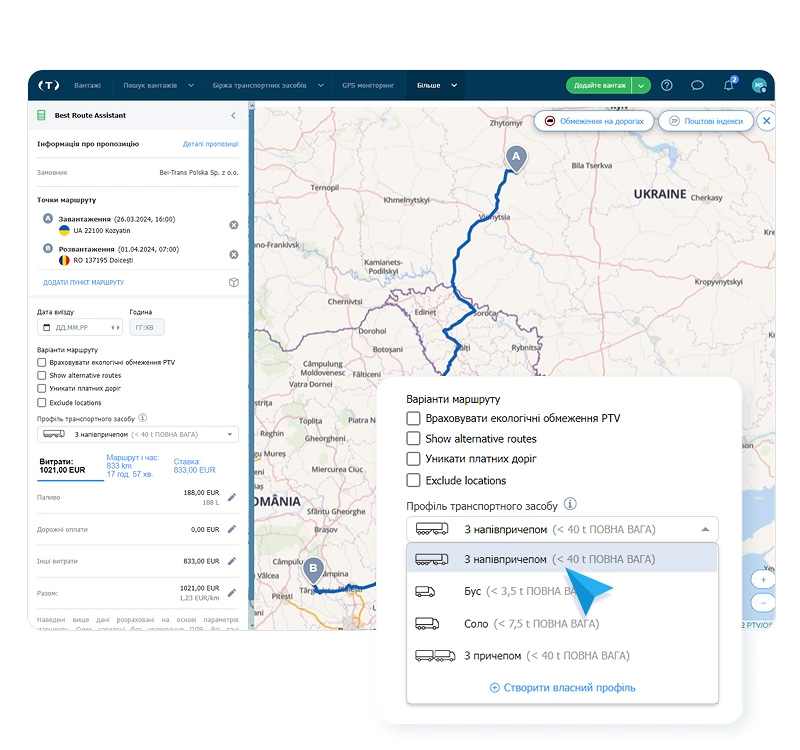Check Уникати платних доріг in enlarged popup
The width and height of the screenshot is (800, 750).
tap(413, 459)
